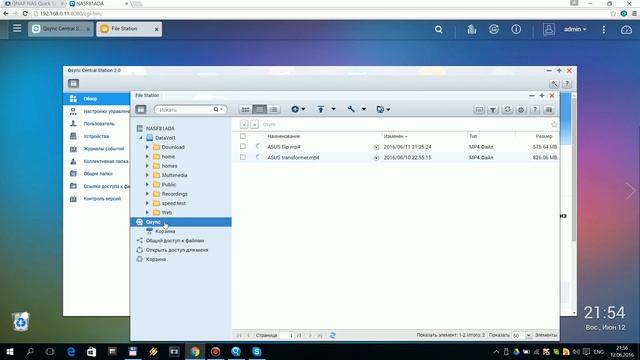Switch File Station to thumbnail grid view
640x360 pixels.
click(245, 109)
